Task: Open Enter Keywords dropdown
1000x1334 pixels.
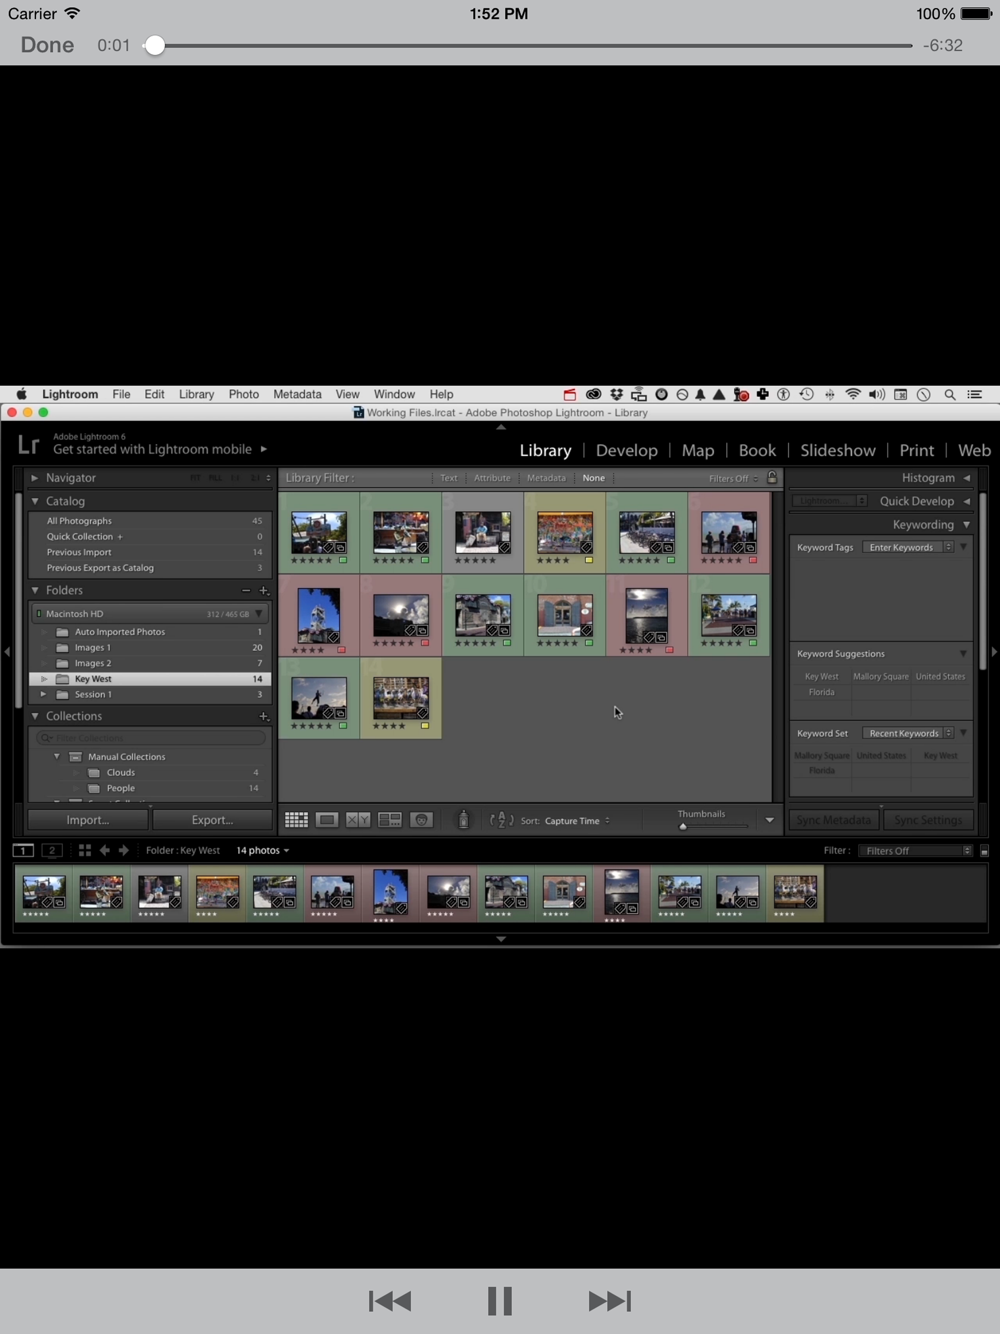Action: pyautogui.click(x=909, y=547)
